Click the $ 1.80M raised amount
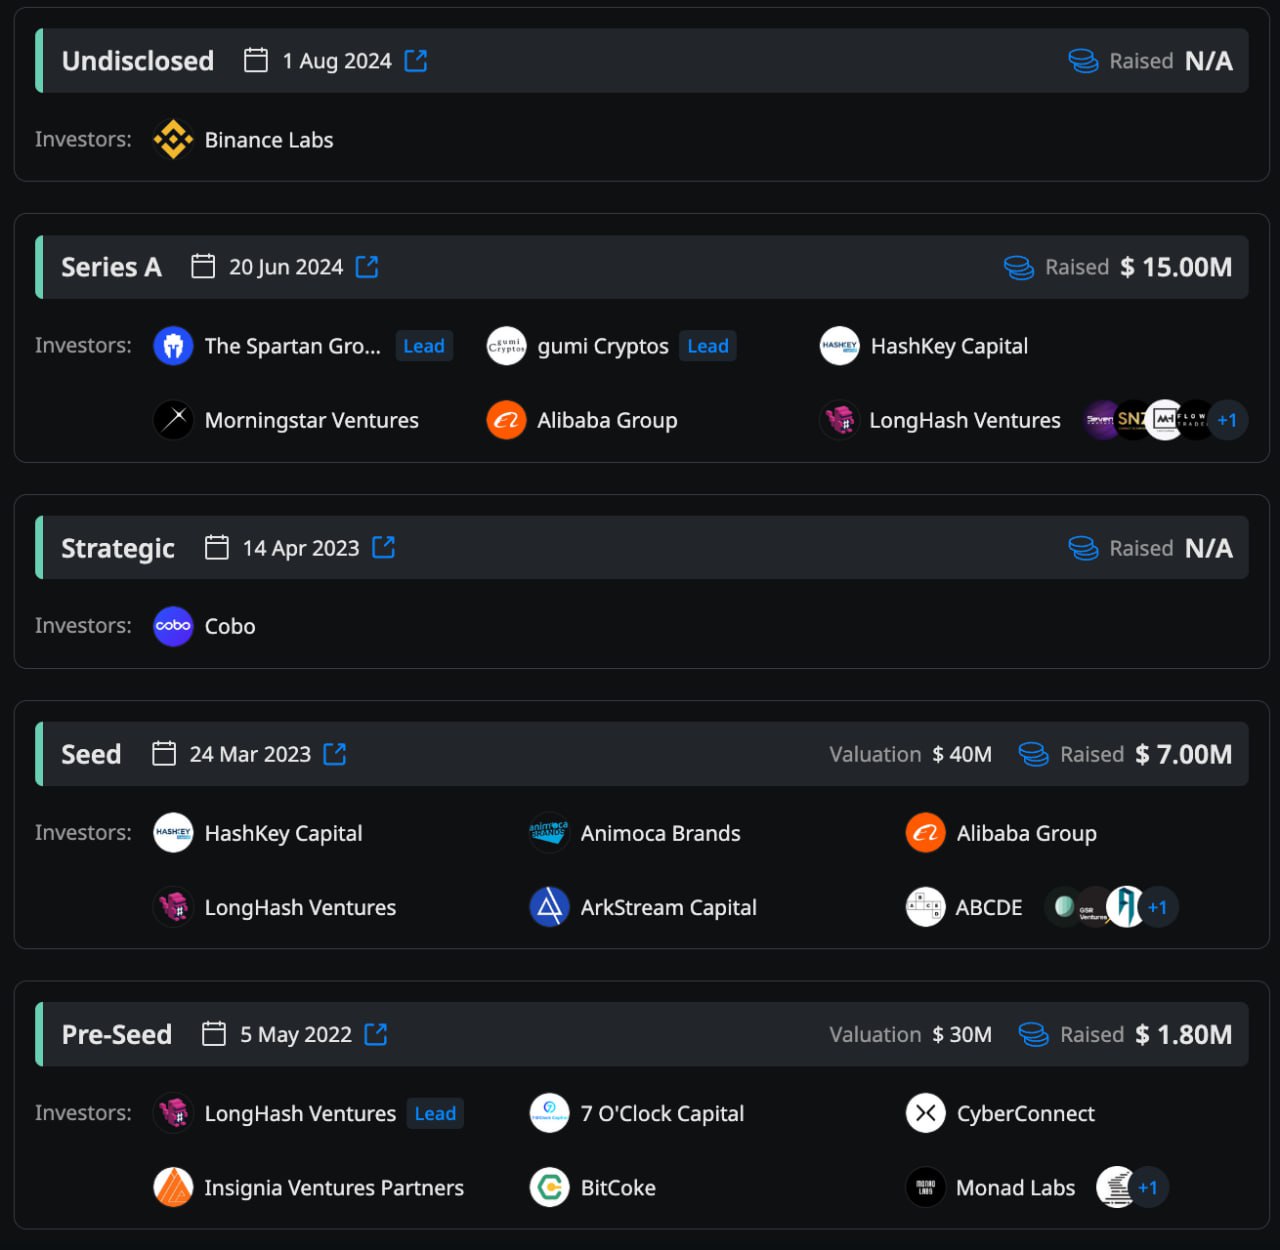Screen dimensions: 1280x1250 1184,1034
